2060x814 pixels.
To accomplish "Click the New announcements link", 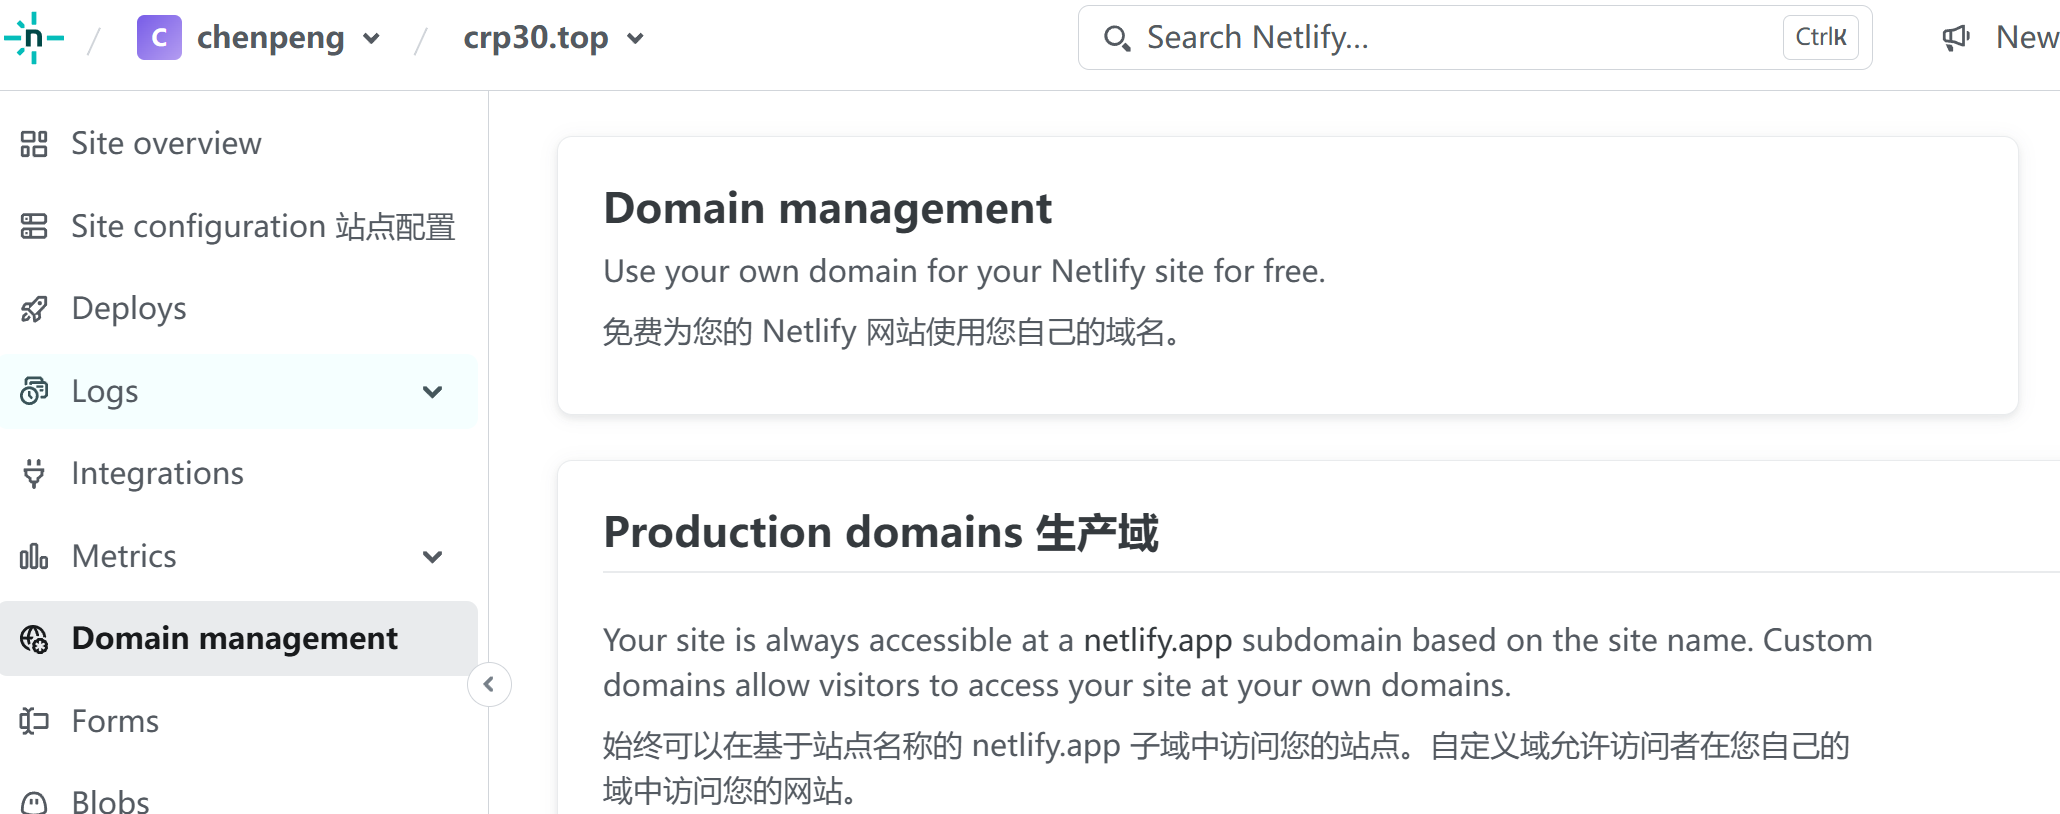I will (2026, 38).
